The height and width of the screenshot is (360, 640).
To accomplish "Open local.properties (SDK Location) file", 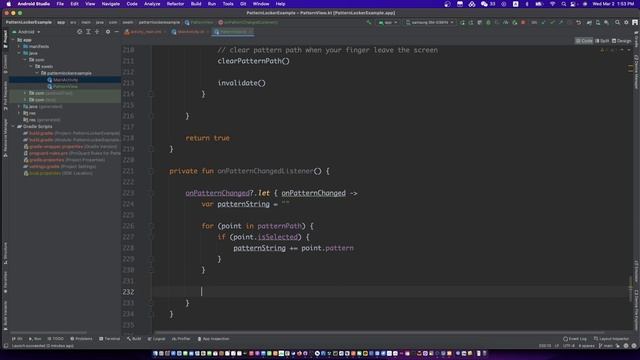I will [x=58, y=173].
